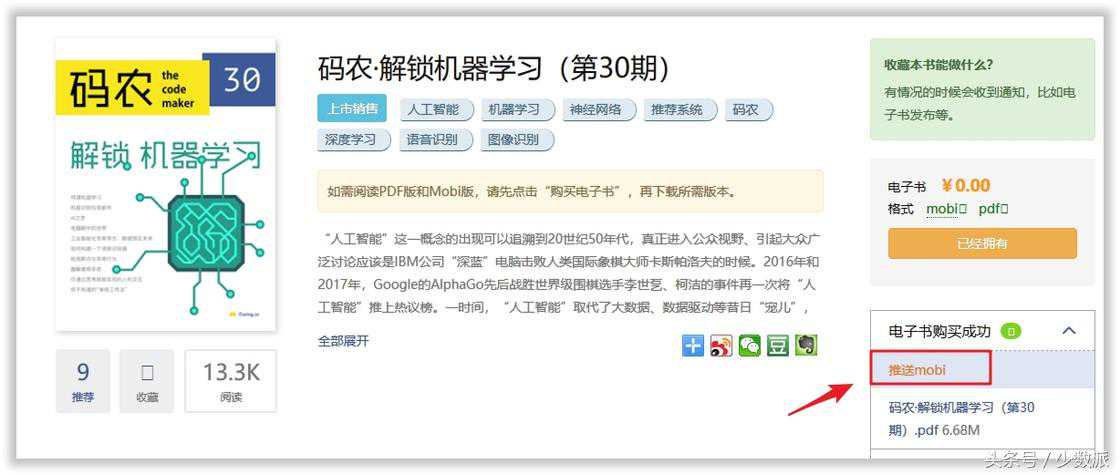This screenshot has height=475, width=1120.
Task: Toggle the 收藏 favorite box
Action: pyautogui.click(x=147, y=381)
